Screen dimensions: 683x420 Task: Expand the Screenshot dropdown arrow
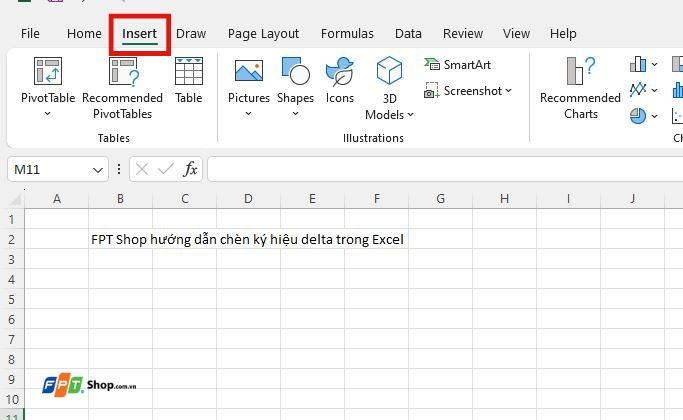point(508,91)
